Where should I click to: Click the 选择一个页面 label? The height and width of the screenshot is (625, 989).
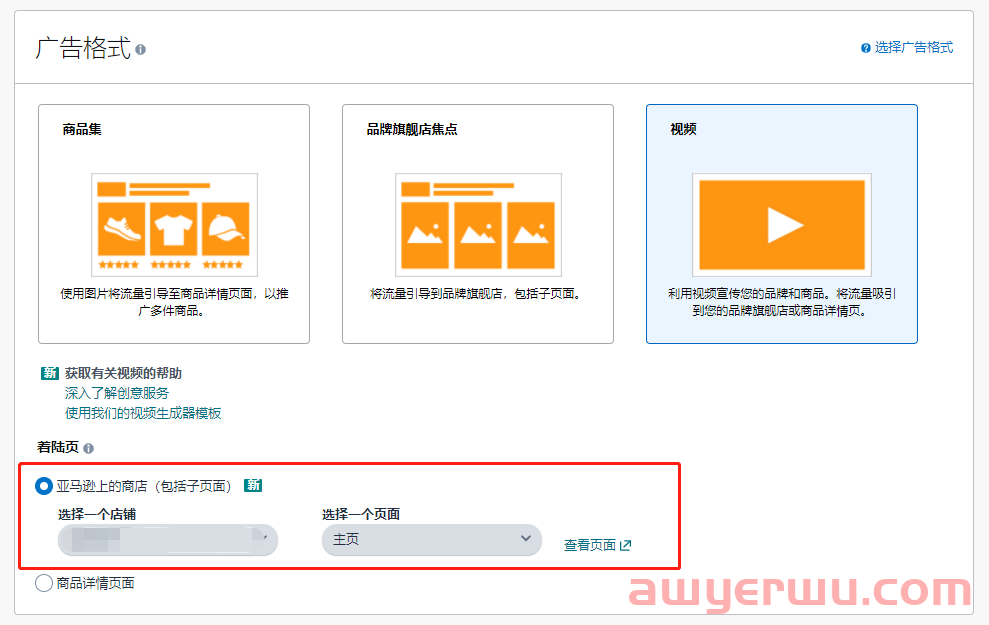pyautogui.click(x=361, y=514)
